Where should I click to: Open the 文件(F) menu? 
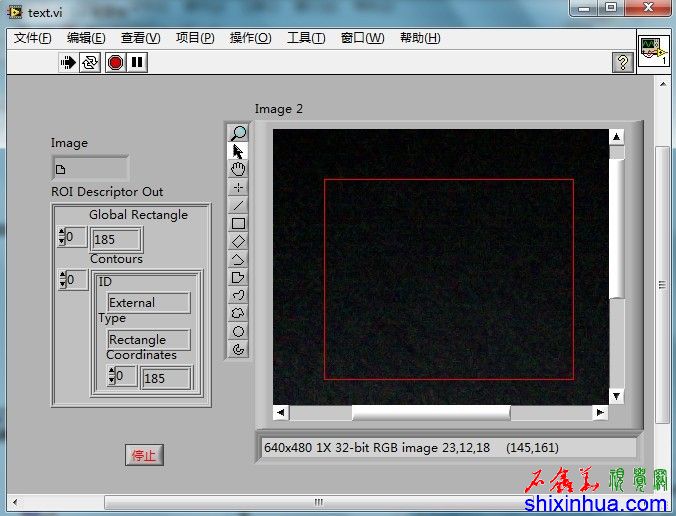[x=33, y=38]
